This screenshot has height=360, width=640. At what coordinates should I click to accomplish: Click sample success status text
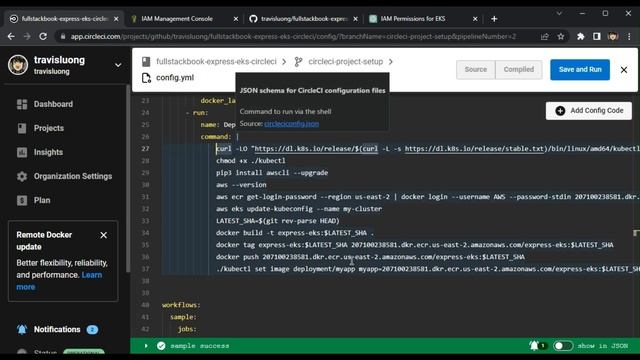200,346
